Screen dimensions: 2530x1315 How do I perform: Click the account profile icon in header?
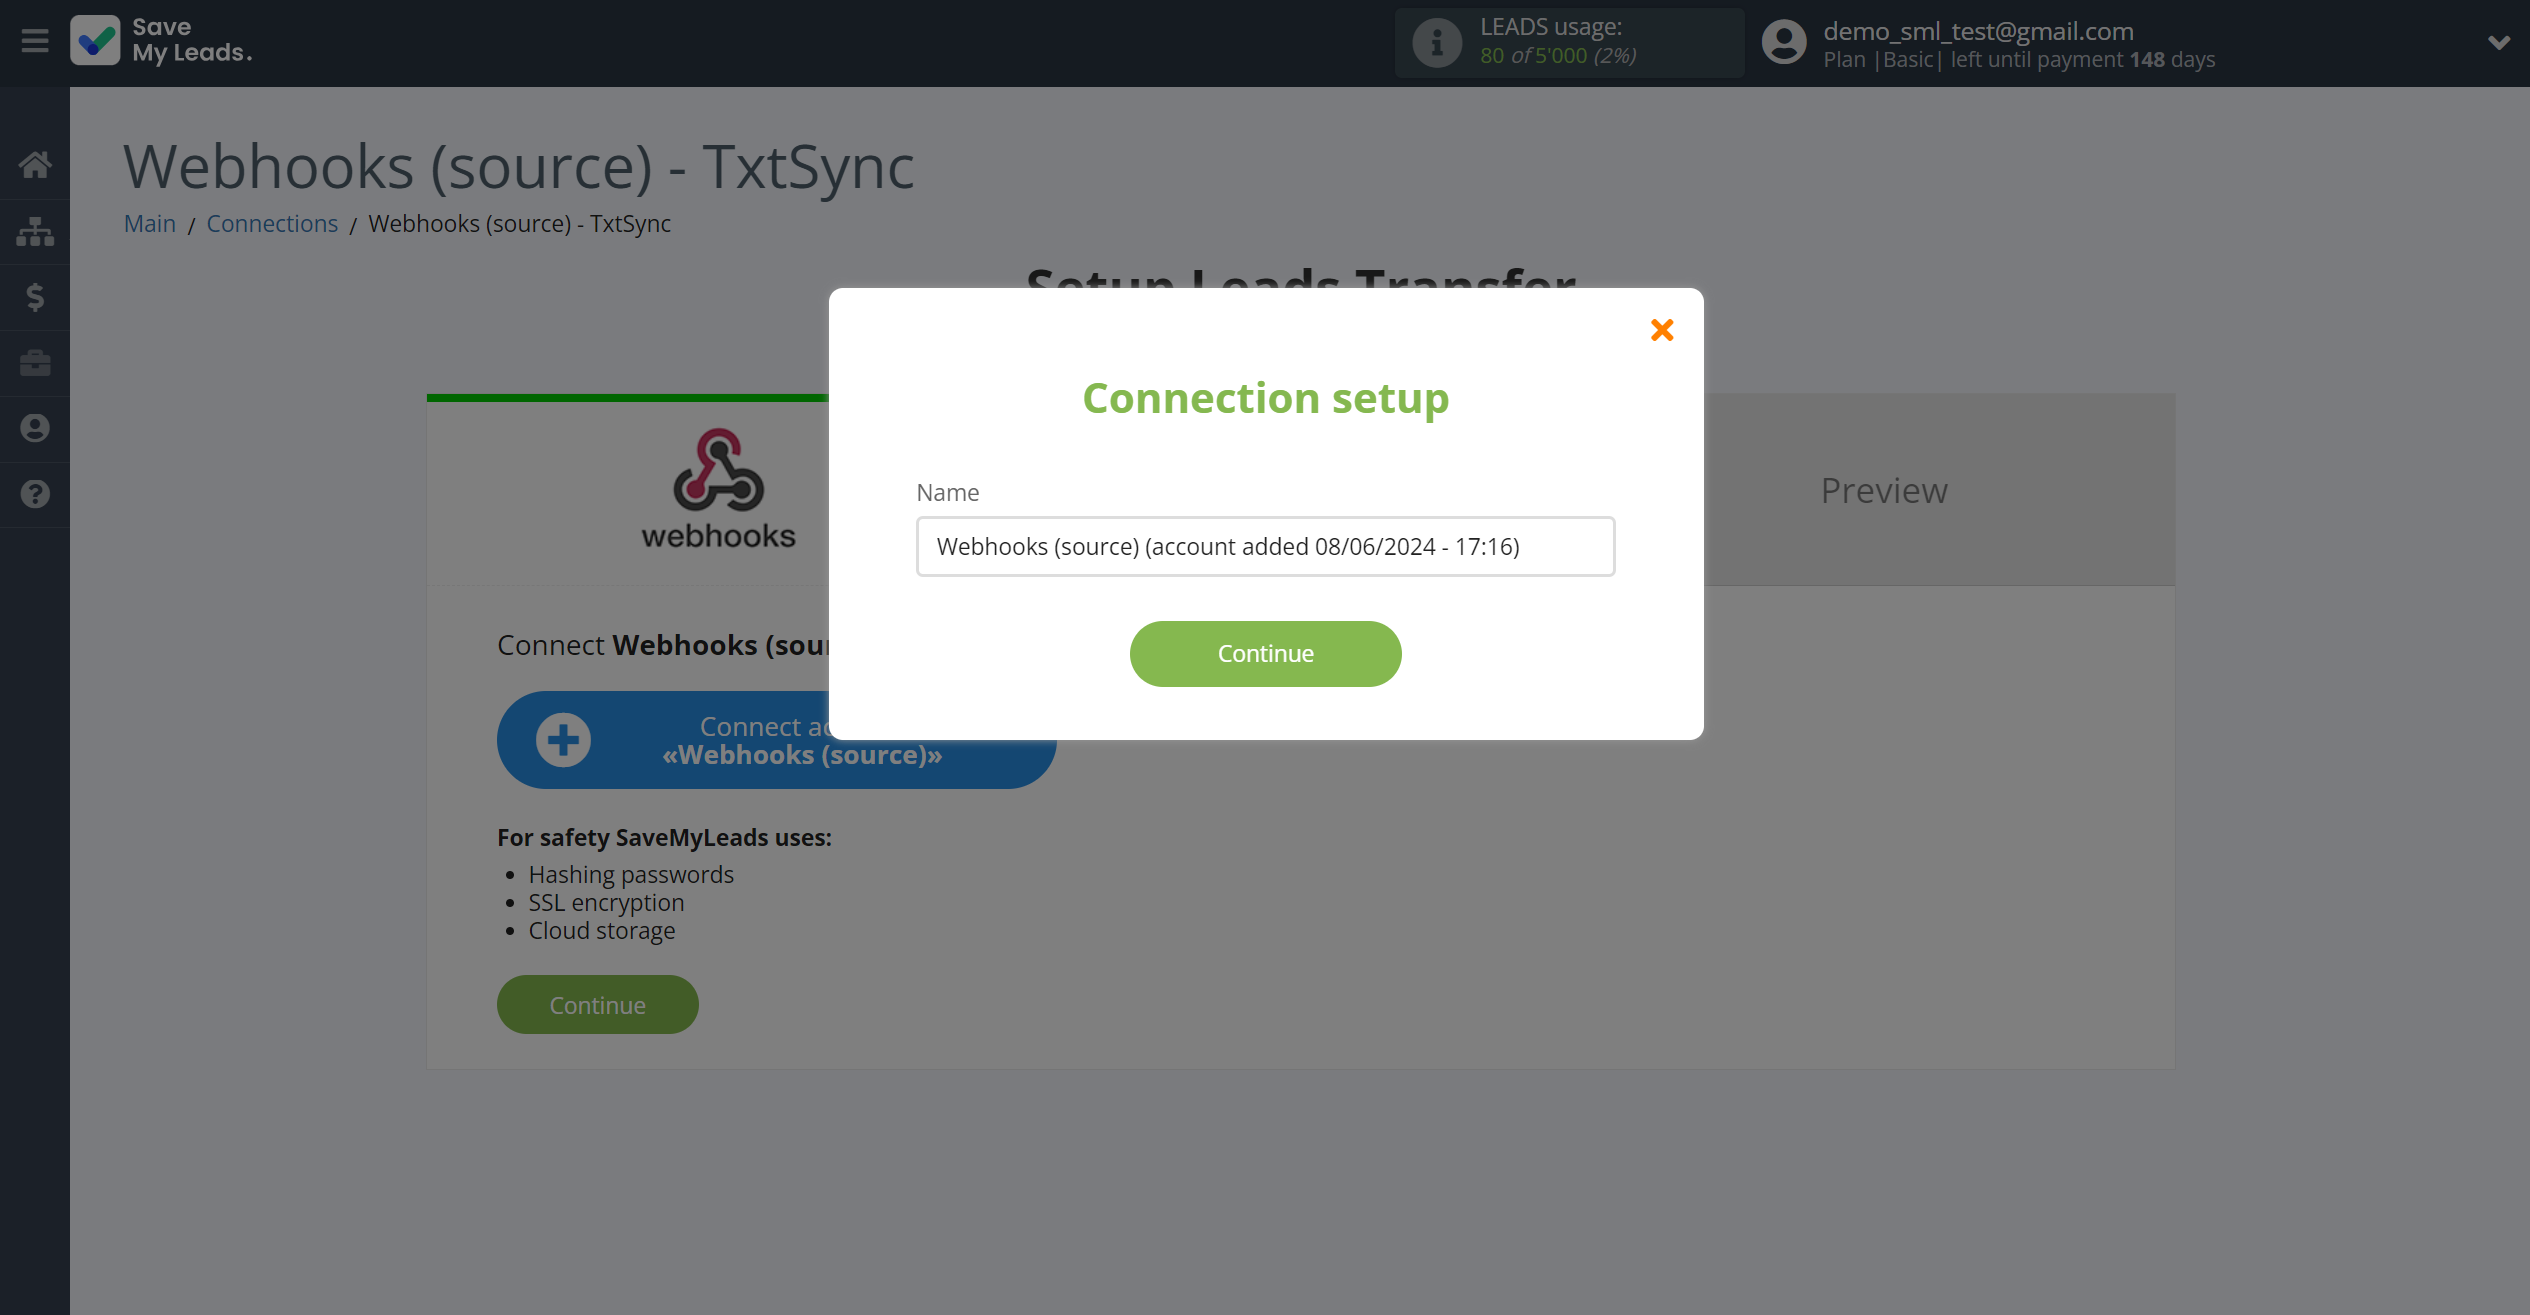tap(1784, 43)
